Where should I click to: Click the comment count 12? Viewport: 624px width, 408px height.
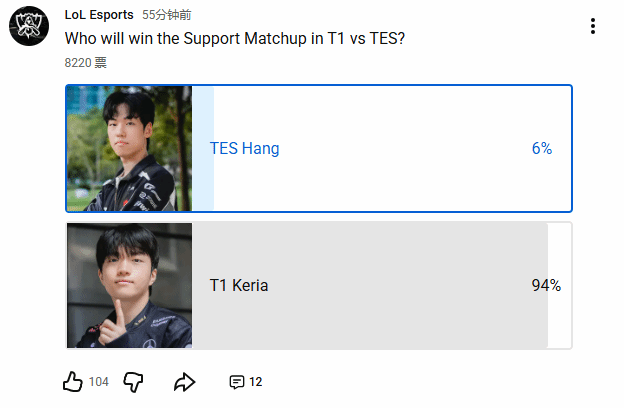pyautogui.click(x=256, y=382)
